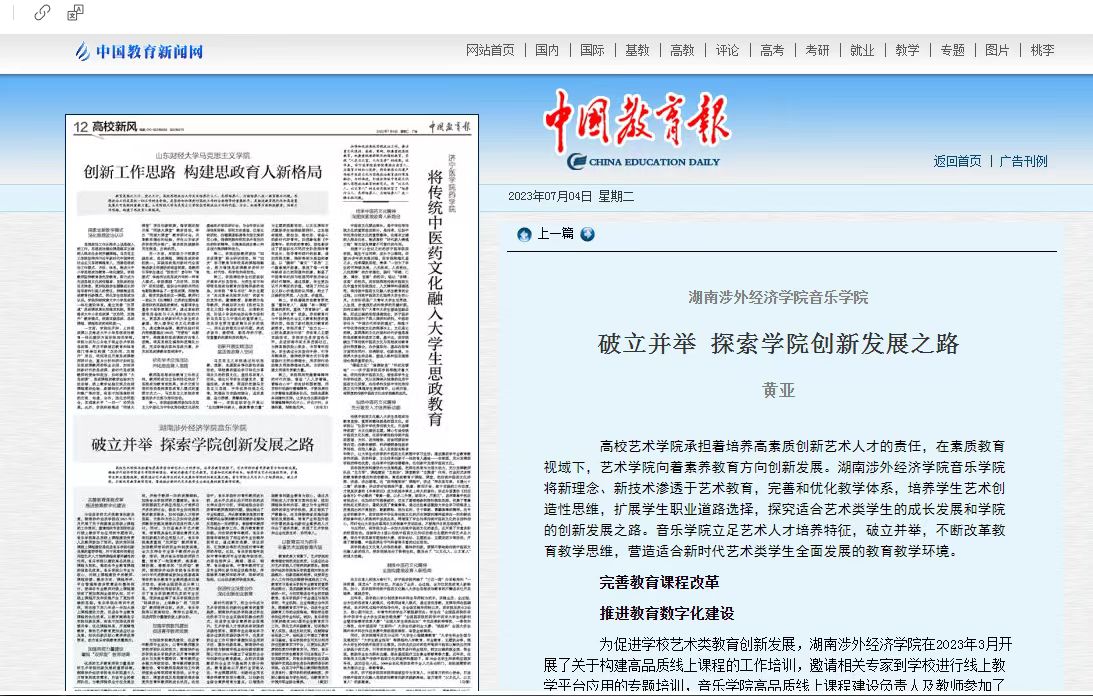This screenshot has width=1093, height=696.
Task: Click previous article arrow icon
Action: click(524, 234)
